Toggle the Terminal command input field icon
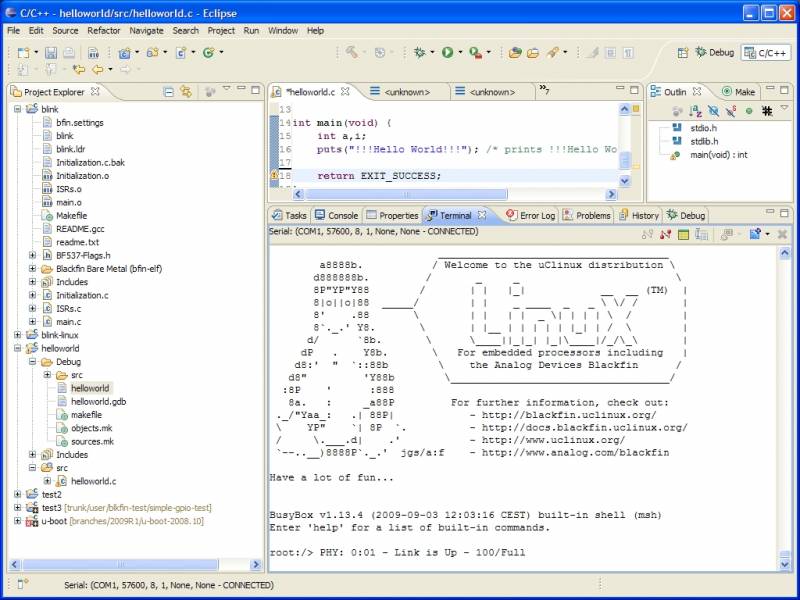The width and height of the screenshot is (800, 600). tap(701, 234)
